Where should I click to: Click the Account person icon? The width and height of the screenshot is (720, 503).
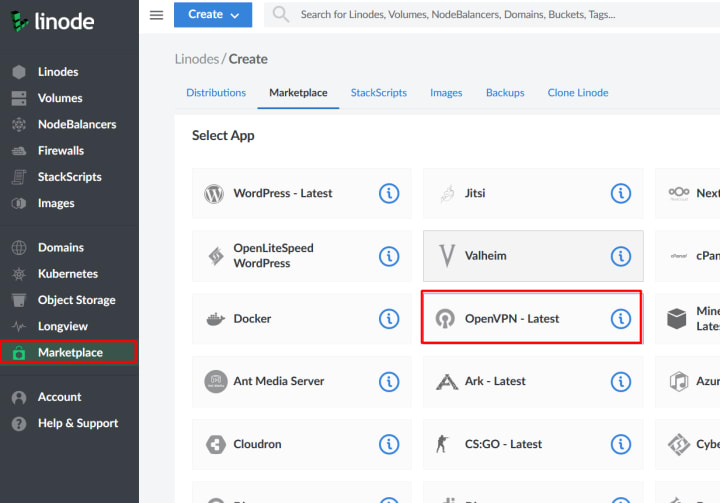[x=19, y=397]
